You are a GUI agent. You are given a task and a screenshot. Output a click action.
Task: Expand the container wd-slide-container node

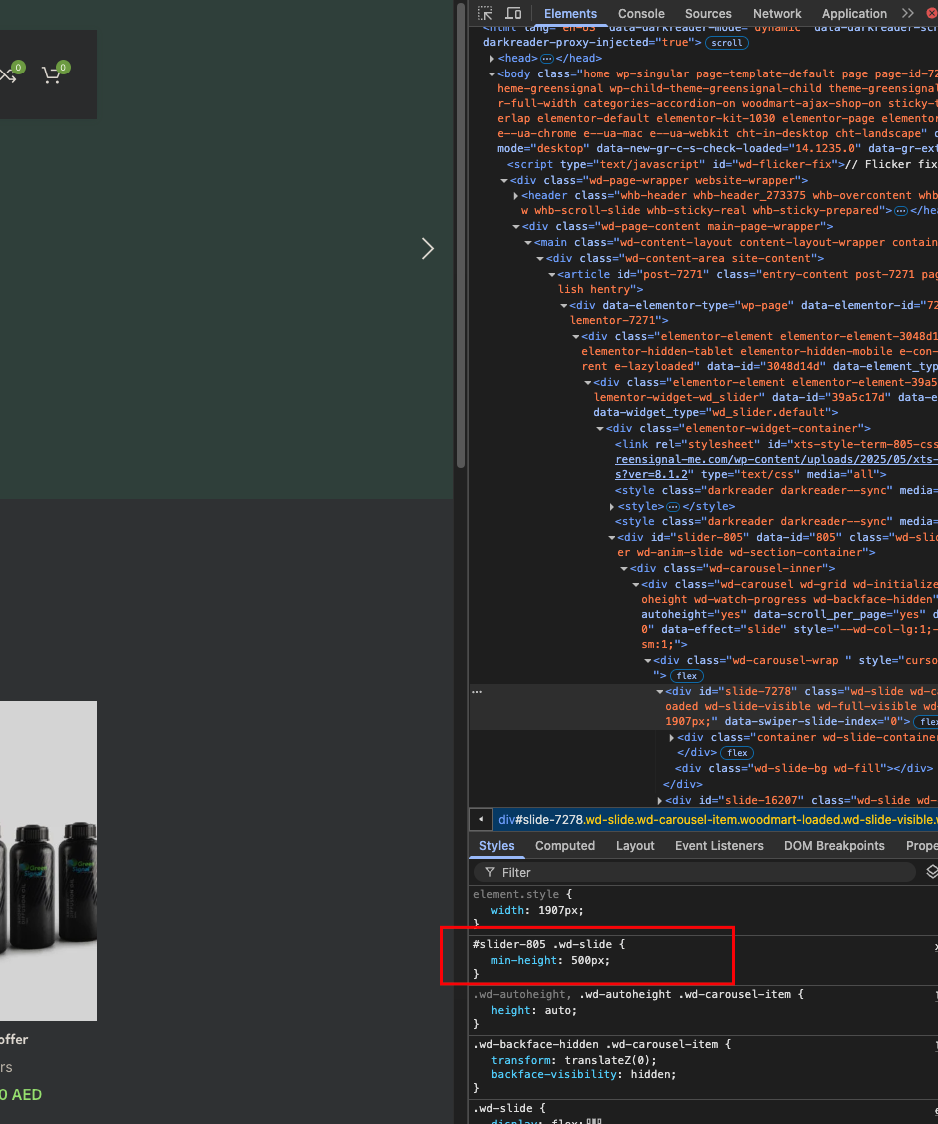point(671,738)
